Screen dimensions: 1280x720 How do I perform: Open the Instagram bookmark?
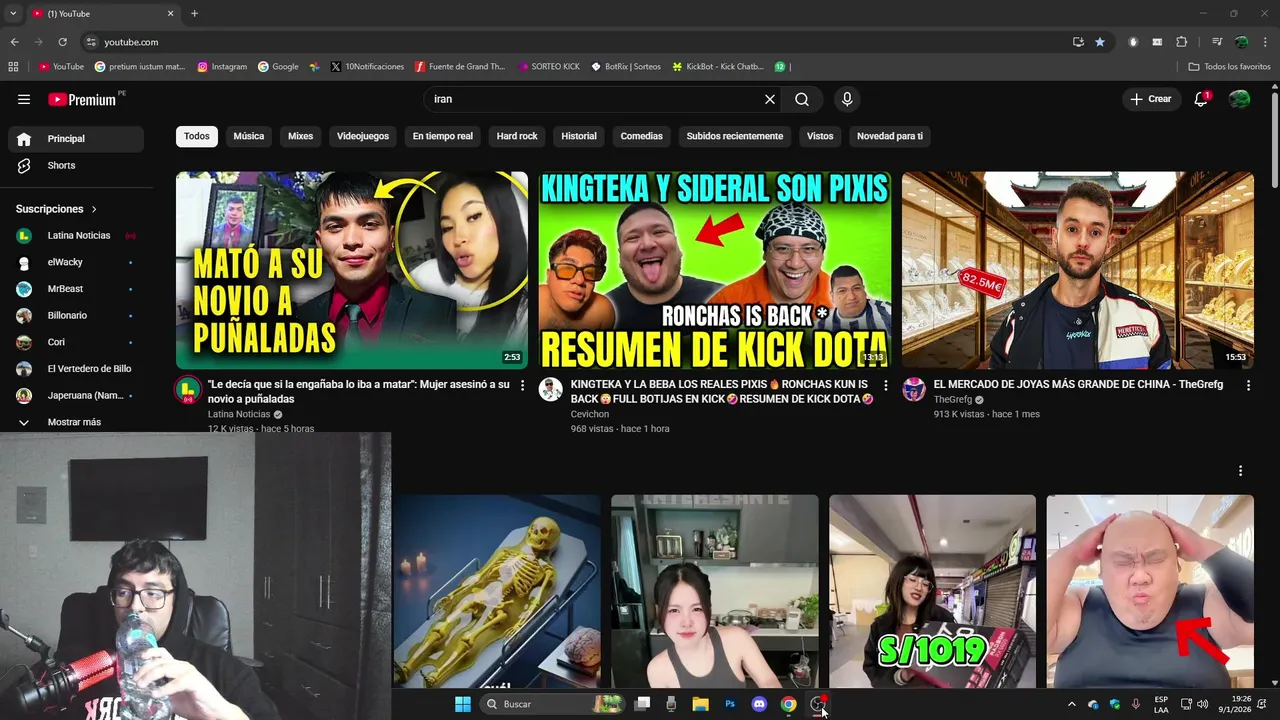[222, 67]
